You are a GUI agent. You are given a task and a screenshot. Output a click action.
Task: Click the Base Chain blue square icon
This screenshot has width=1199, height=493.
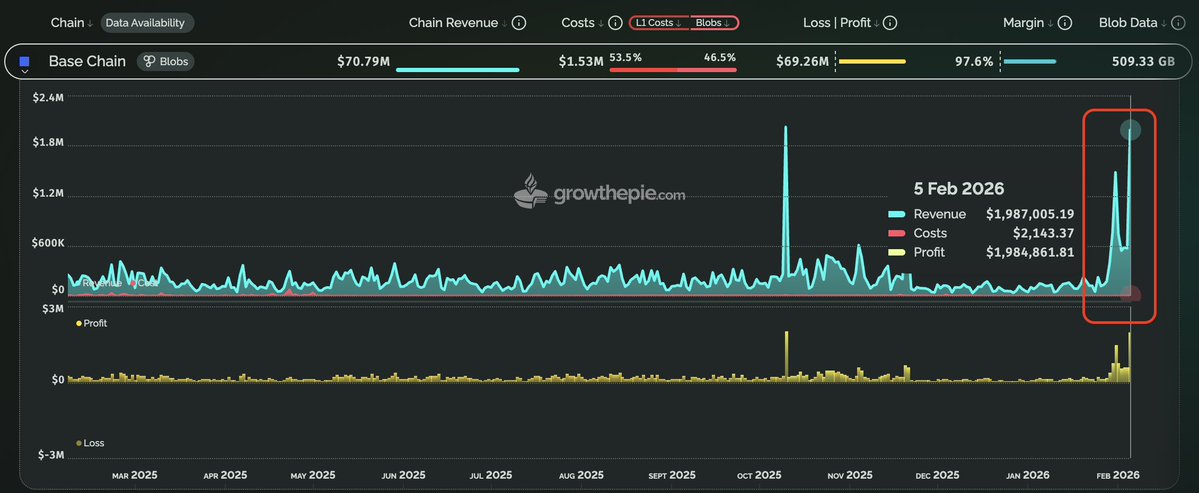25,61
